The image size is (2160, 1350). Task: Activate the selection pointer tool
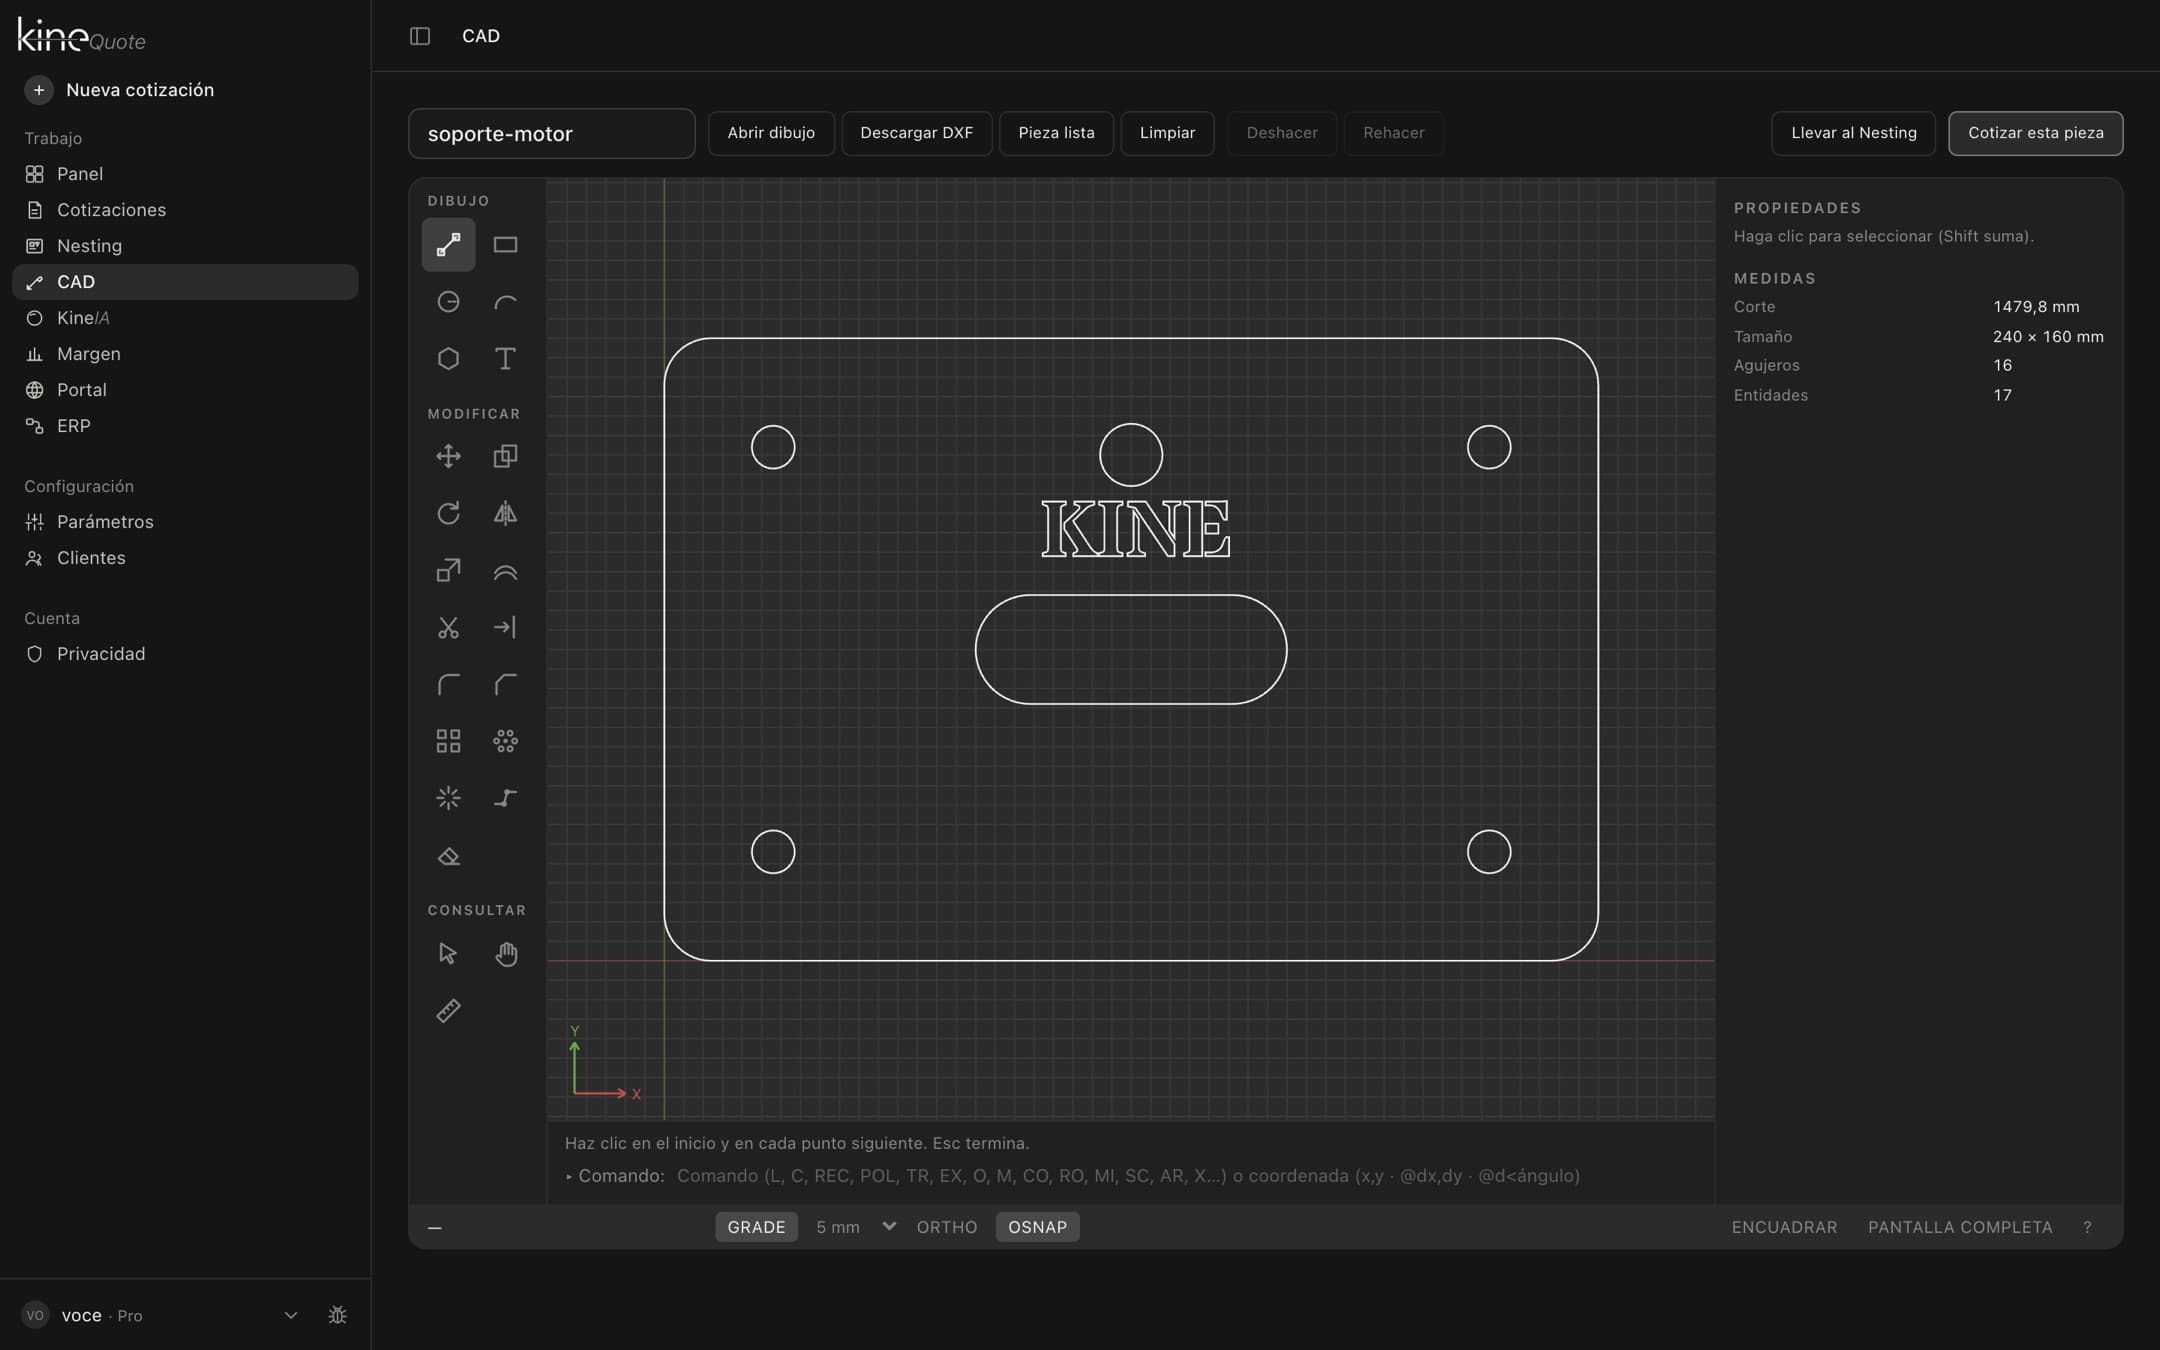[x=448, y=954]
